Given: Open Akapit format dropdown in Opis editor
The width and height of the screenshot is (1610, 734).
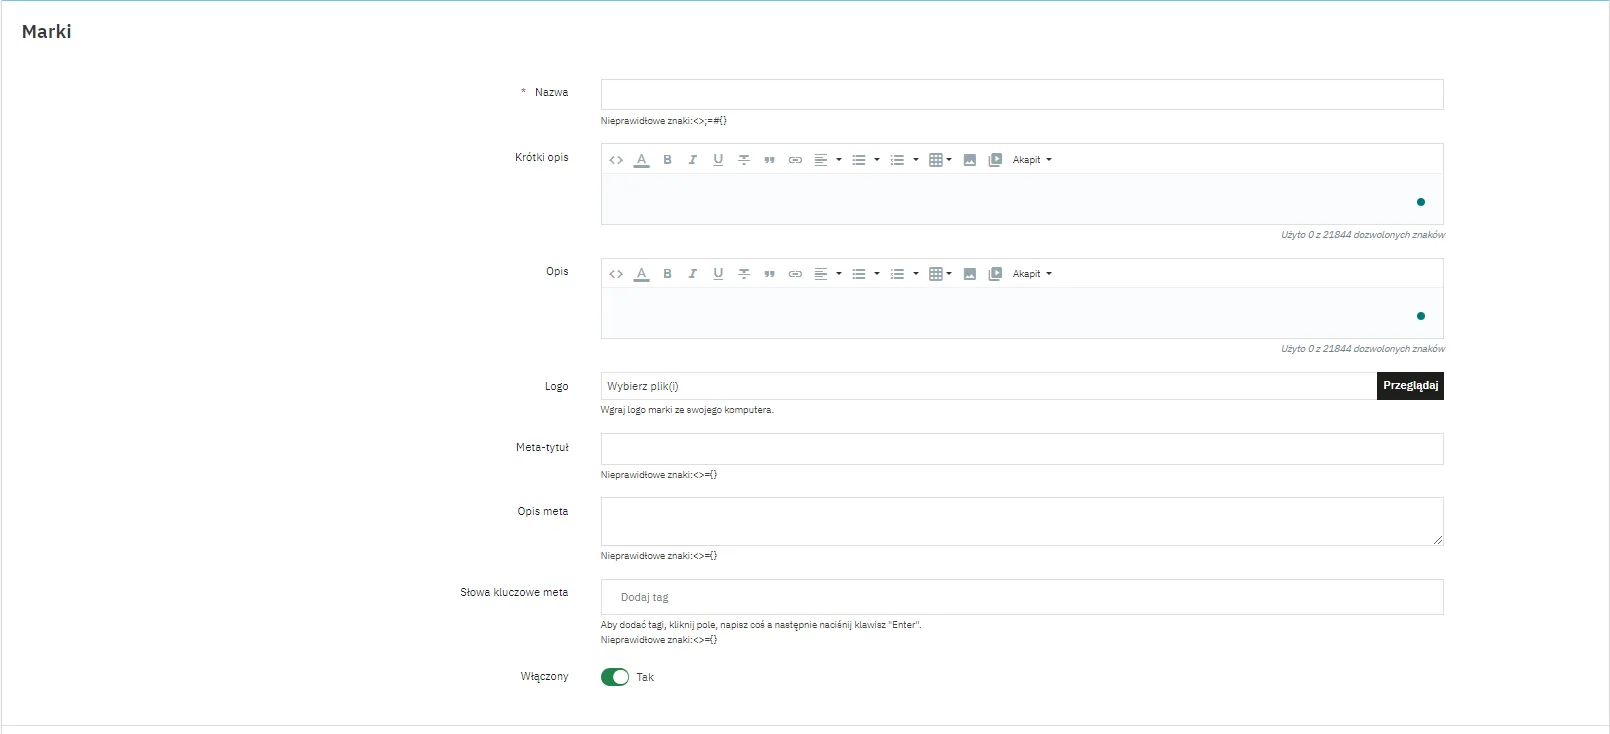Looking at the screenshot, I should 1032,274.
